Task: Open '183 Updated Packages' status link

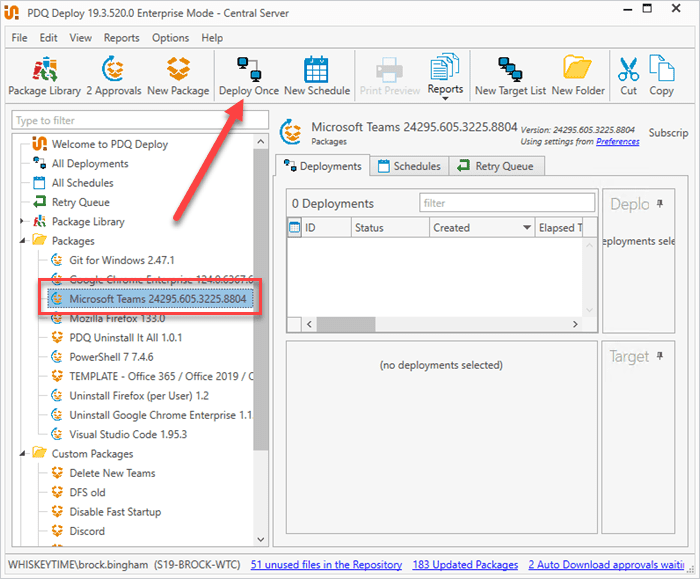Action: [x=465, y=565]
